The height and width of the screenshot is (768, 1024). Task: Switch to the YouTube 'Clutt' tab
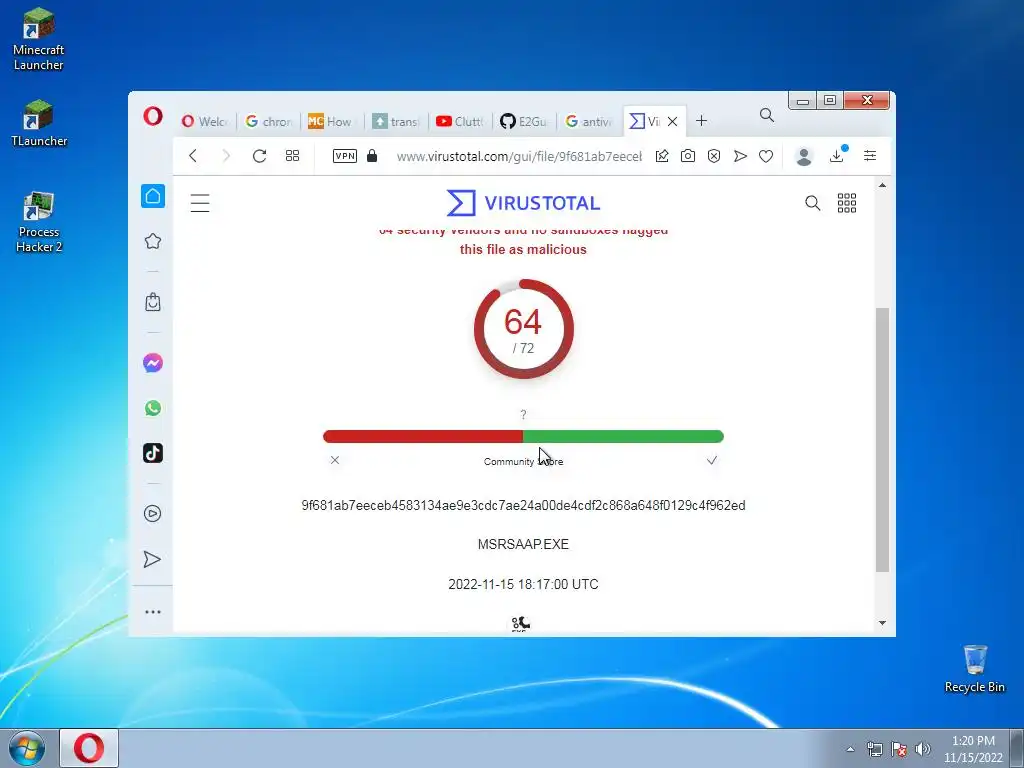pyautogui.click(x=460, y=121)
